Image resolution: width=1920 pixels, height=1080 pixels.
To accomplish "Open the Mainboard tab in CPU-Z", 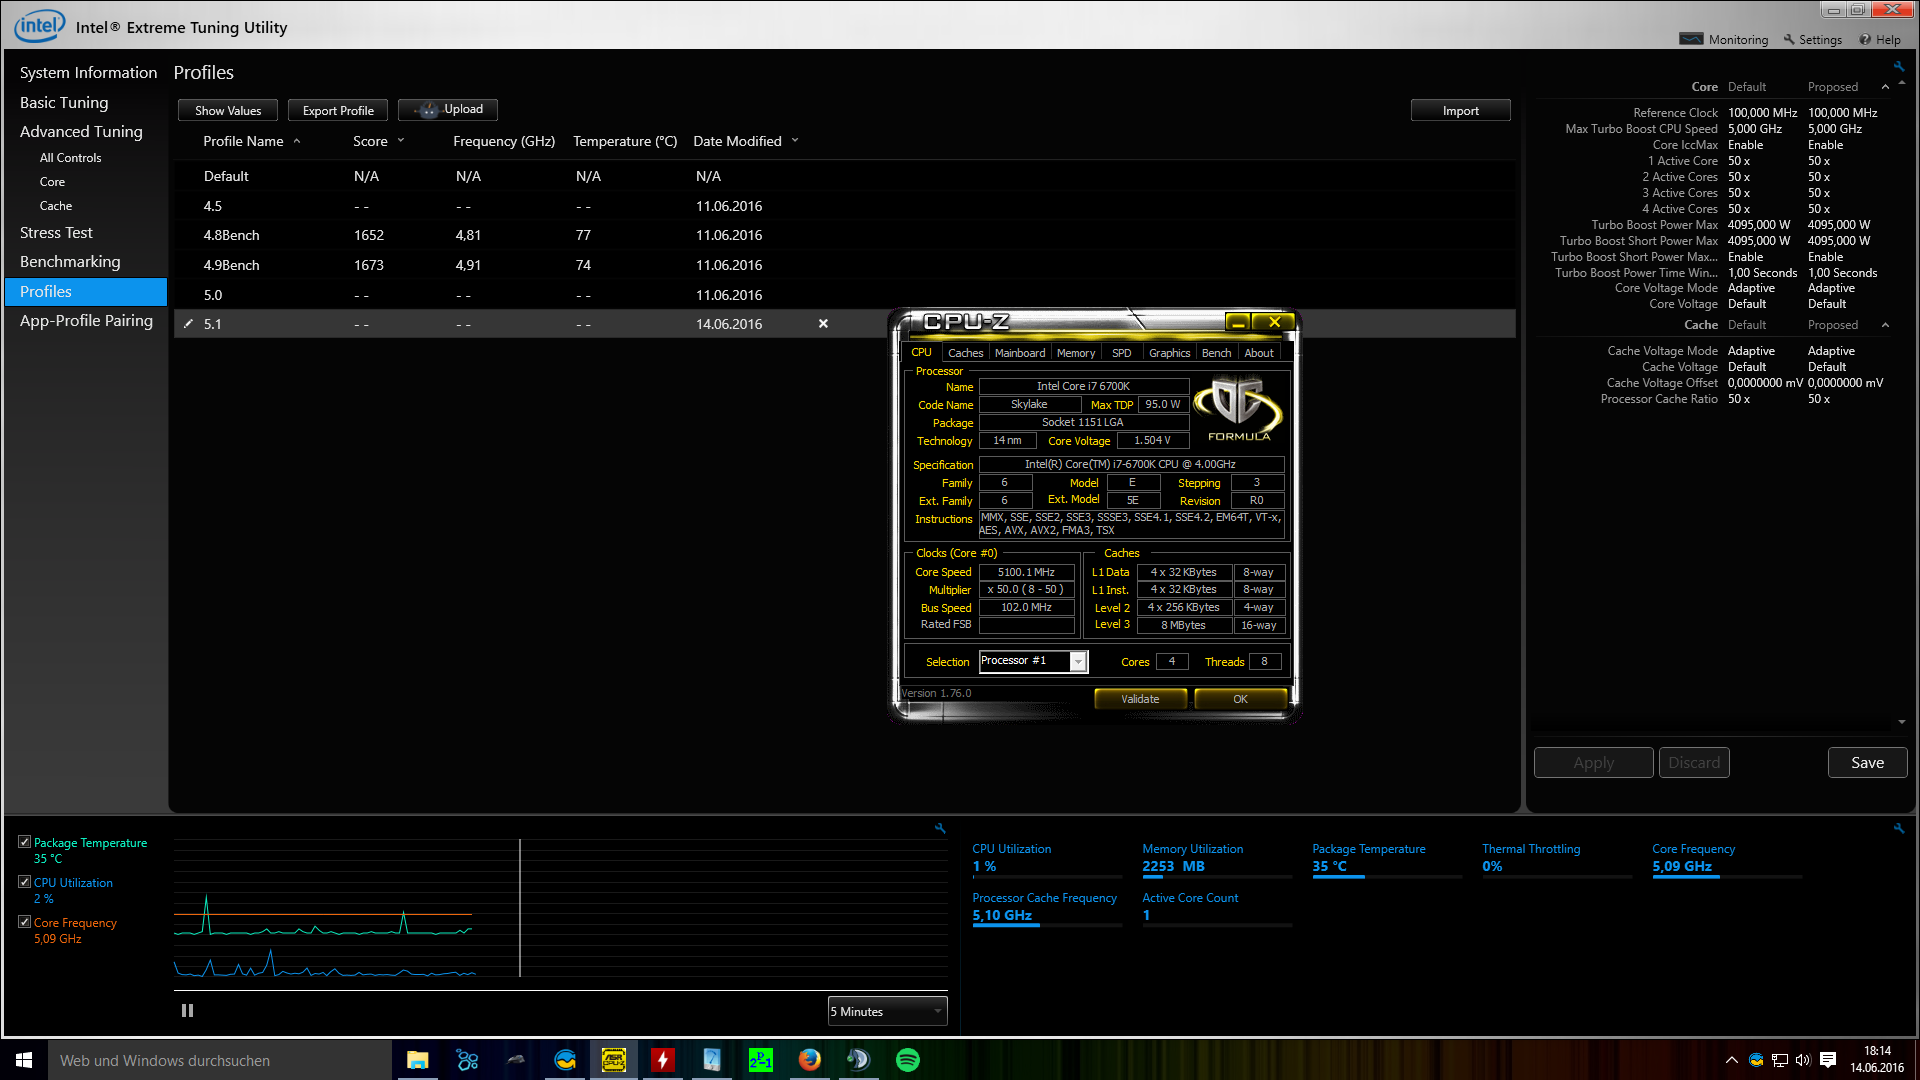I will [x=1020, y=353].
